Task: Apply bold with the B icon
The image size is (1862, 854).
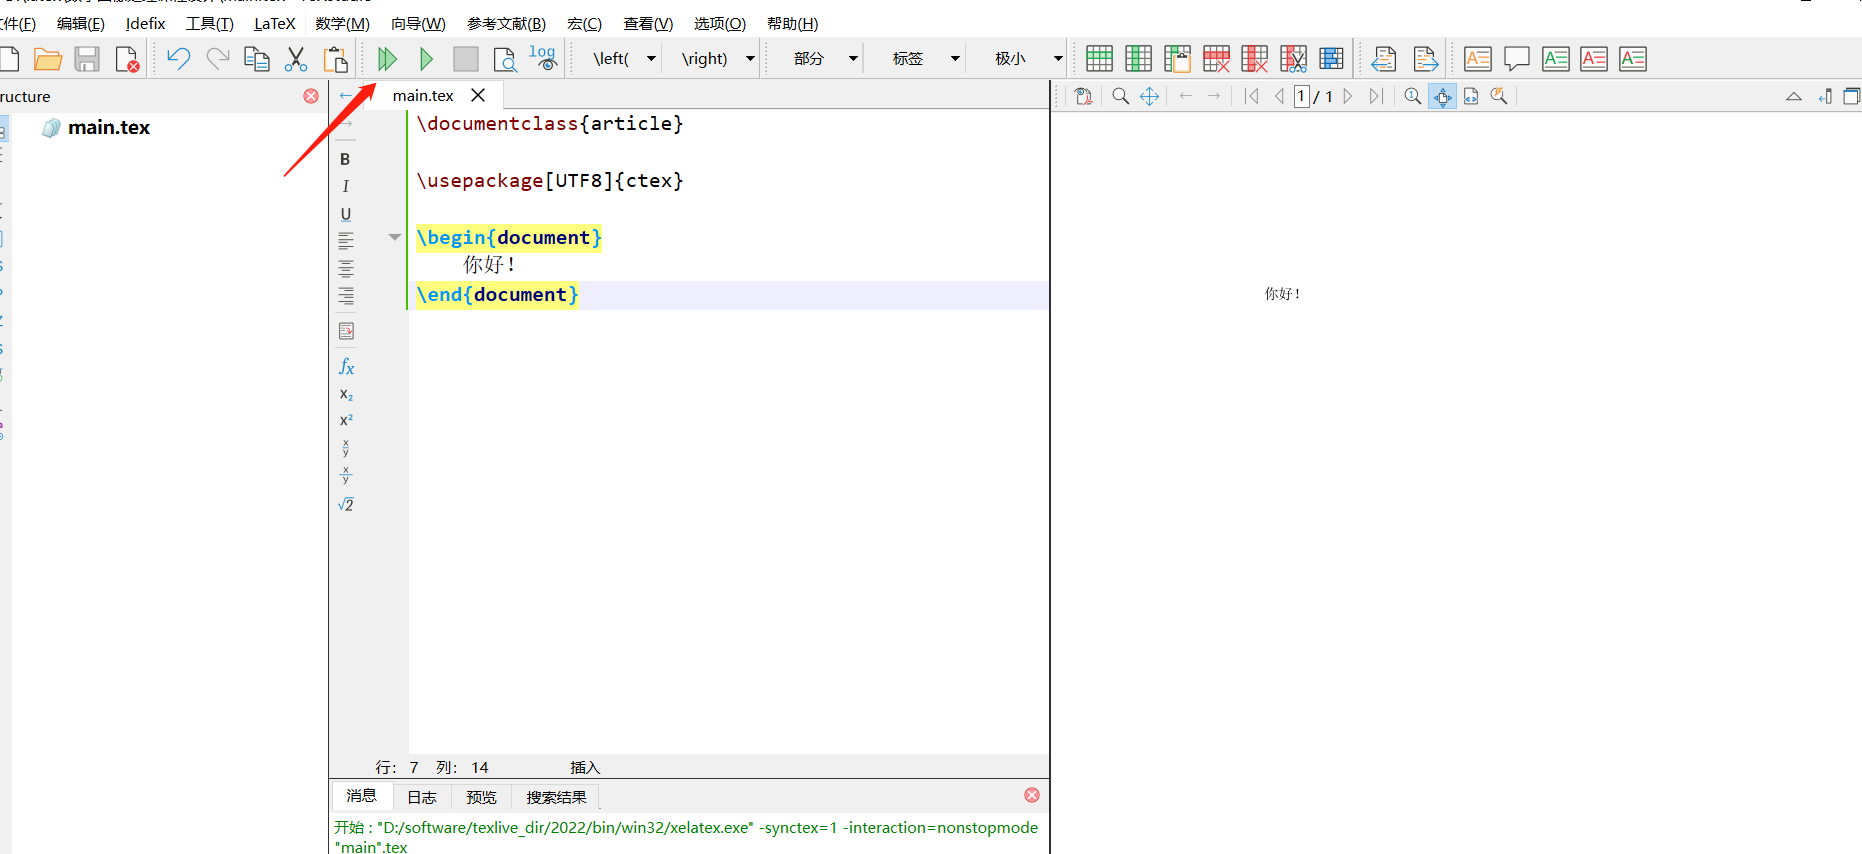Action: pyautogui.click(x=345, y=159)
